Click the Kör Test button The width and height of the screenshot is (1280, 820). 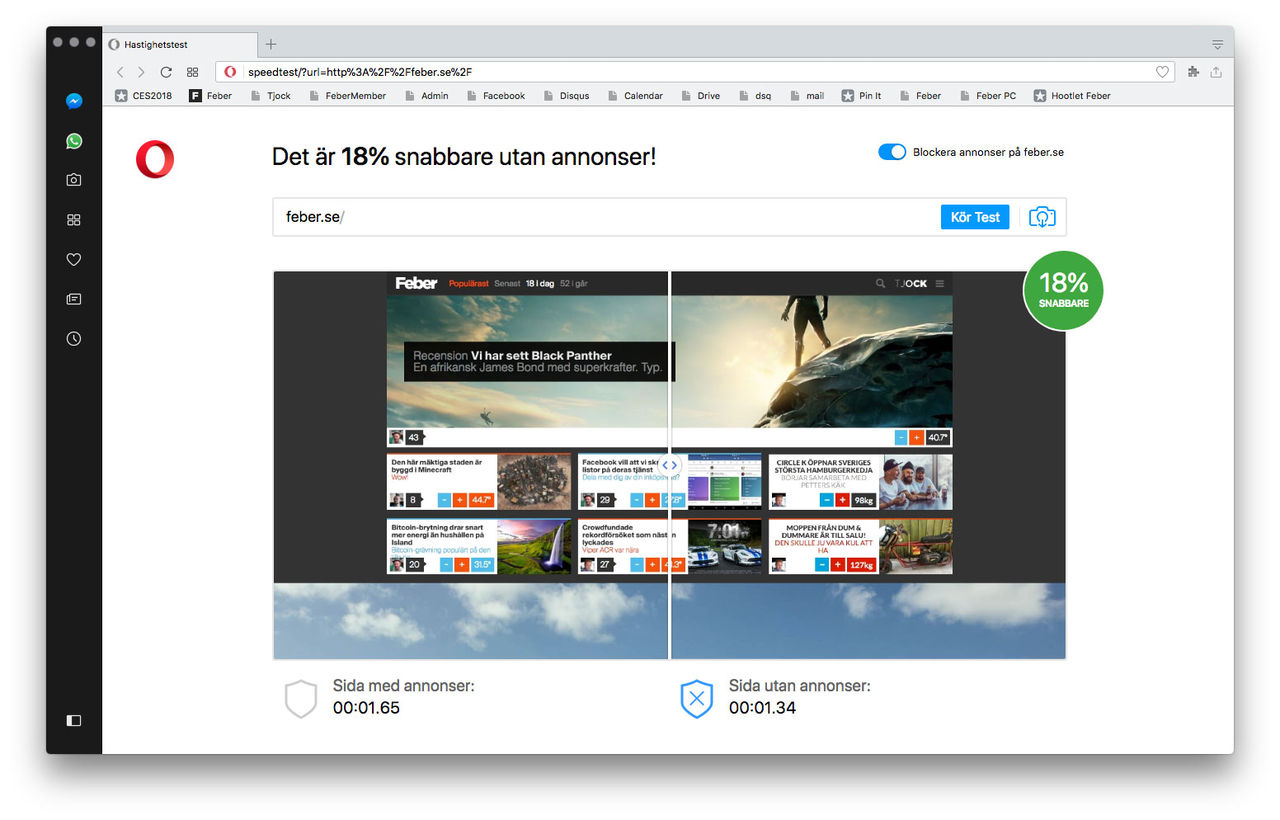(975, 217)
